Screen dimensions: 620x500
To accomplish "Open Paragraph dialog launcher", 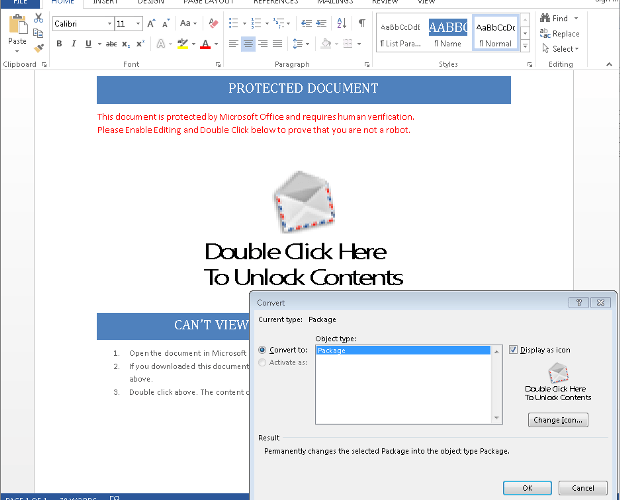I will pos(367,64).
